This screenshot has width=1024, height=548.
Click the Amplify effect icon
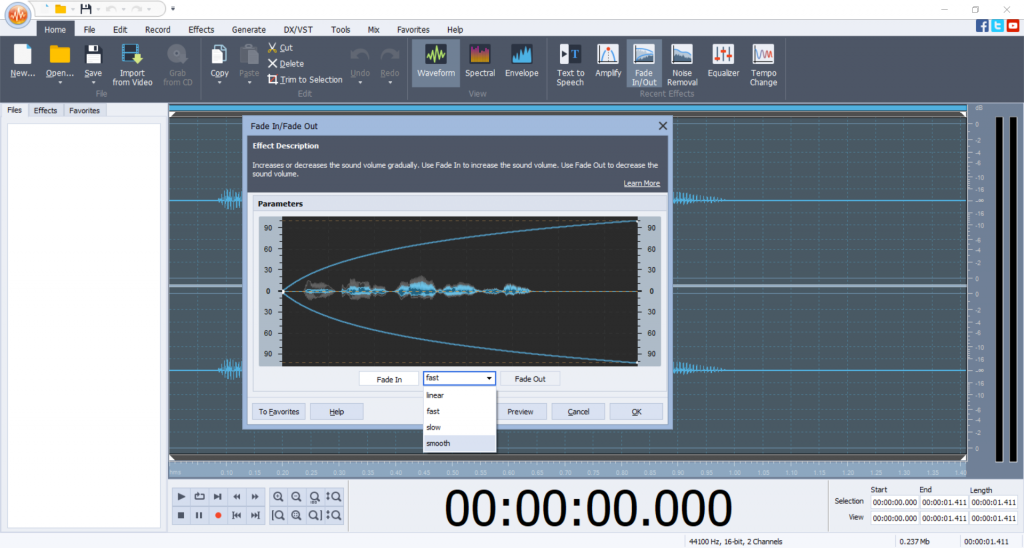point(608,62)
